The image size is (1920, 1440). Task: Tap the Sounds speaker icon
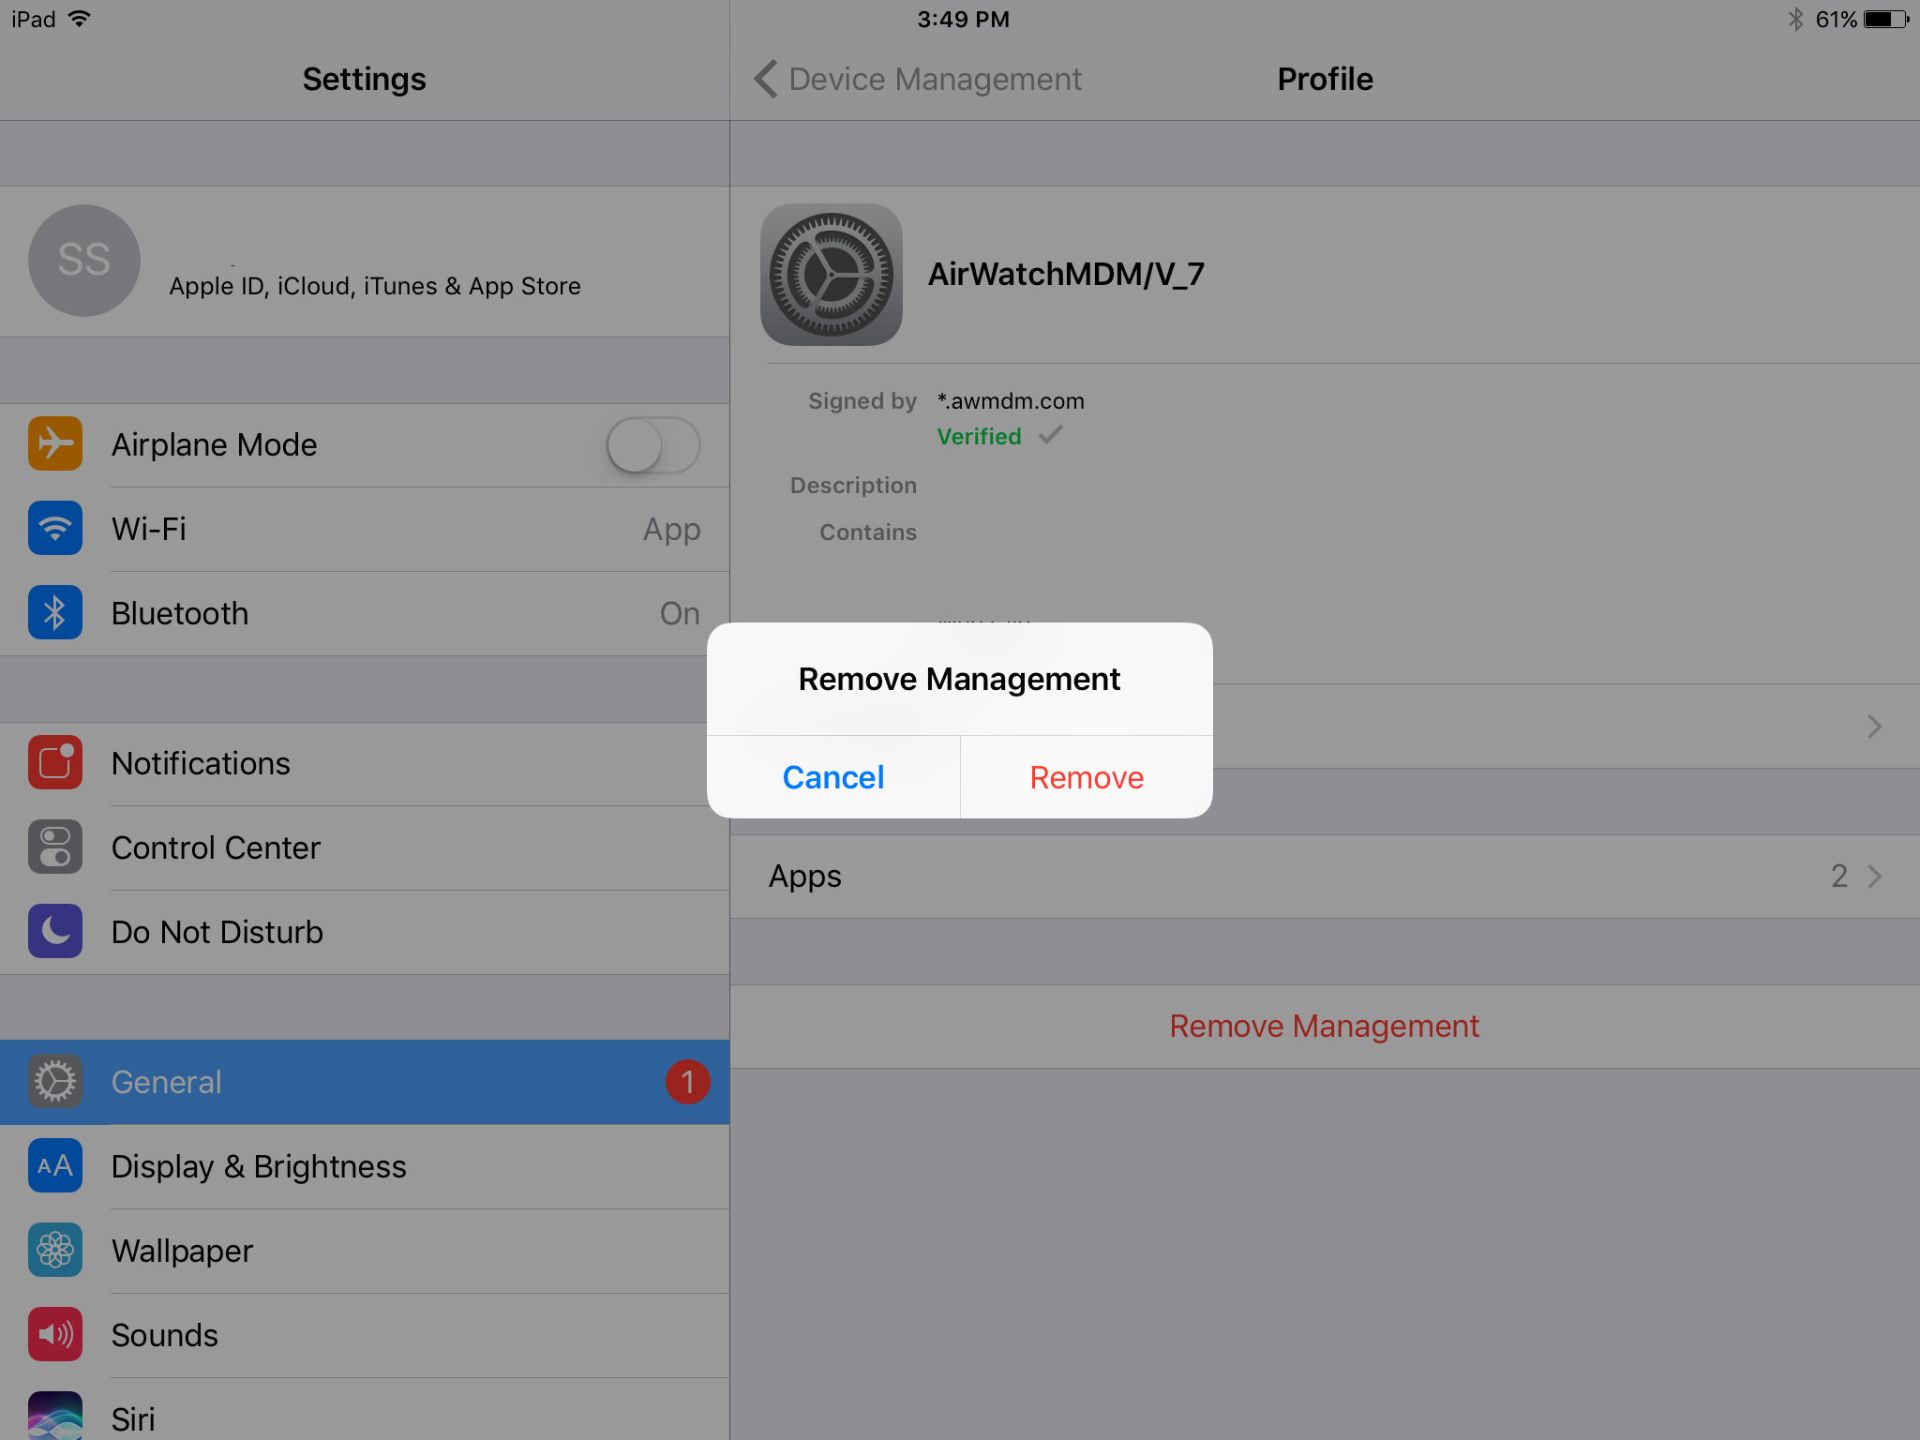coord(55,1334)
